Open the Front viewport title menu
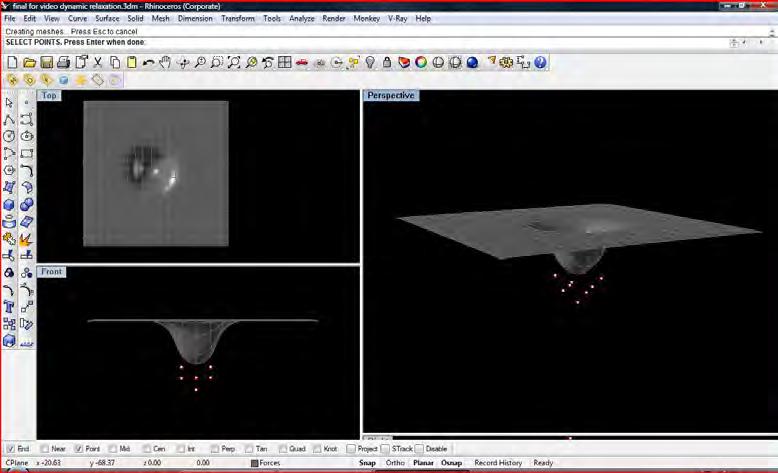This screenshot has height=473, width=778. 52,272
